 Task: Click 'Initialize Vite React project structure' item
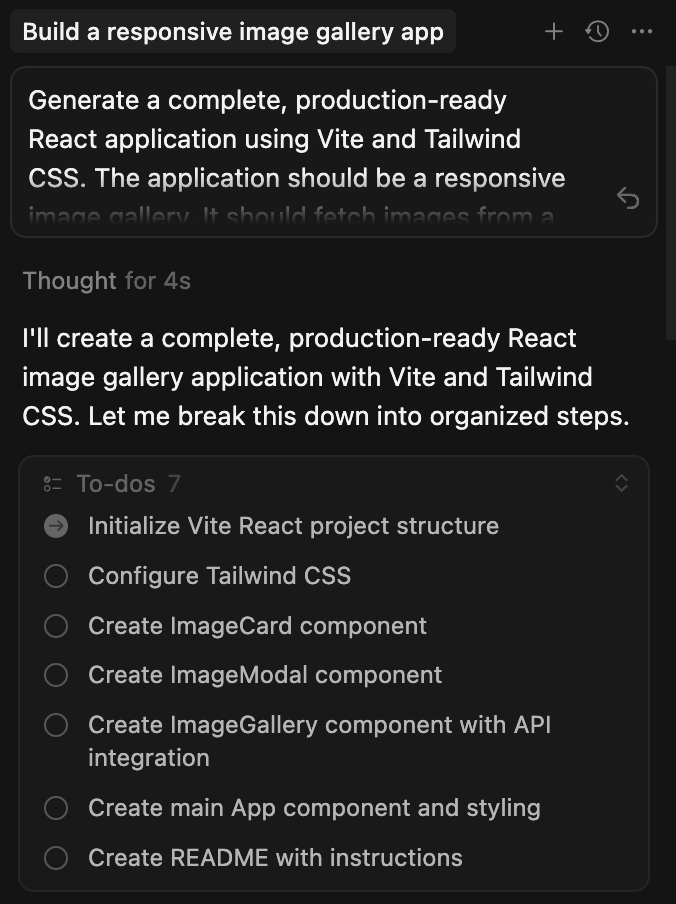(x=293, y=526)
